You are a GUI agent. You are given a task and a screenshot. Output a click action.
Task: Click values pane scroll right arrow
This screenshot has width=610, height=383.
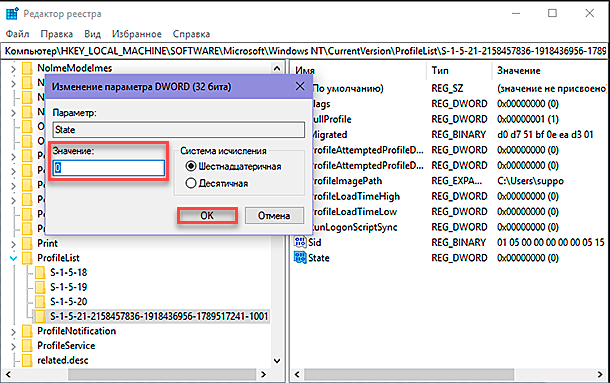599,374
